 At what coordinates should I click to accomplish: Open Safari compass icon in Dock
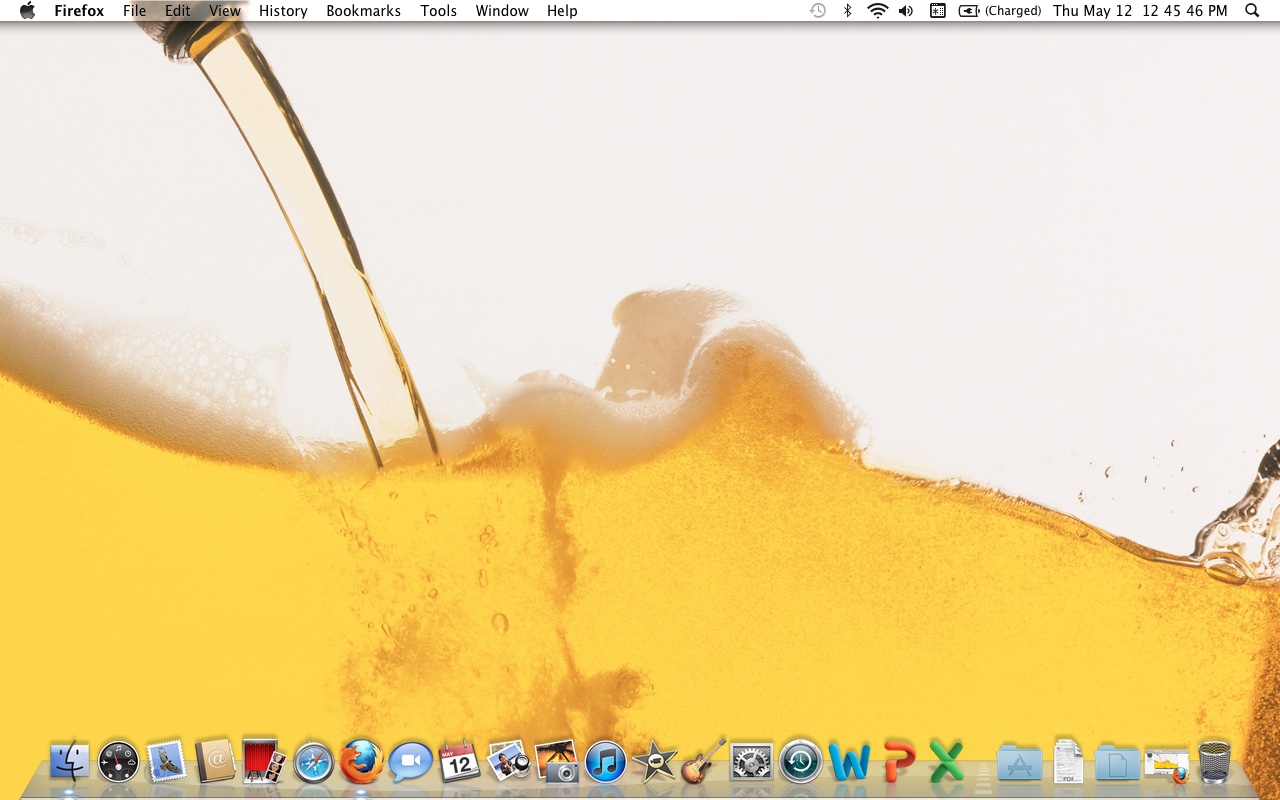313,763
